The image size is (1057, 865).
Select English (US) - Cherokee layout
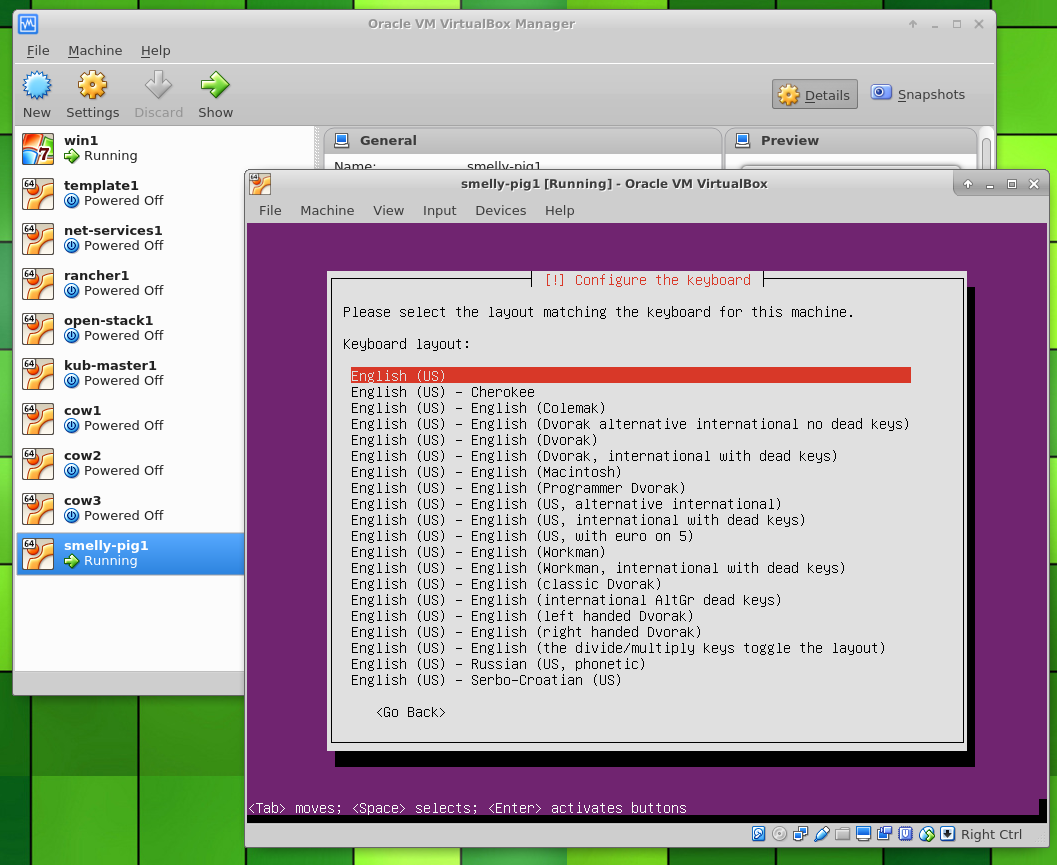(442, 392)
